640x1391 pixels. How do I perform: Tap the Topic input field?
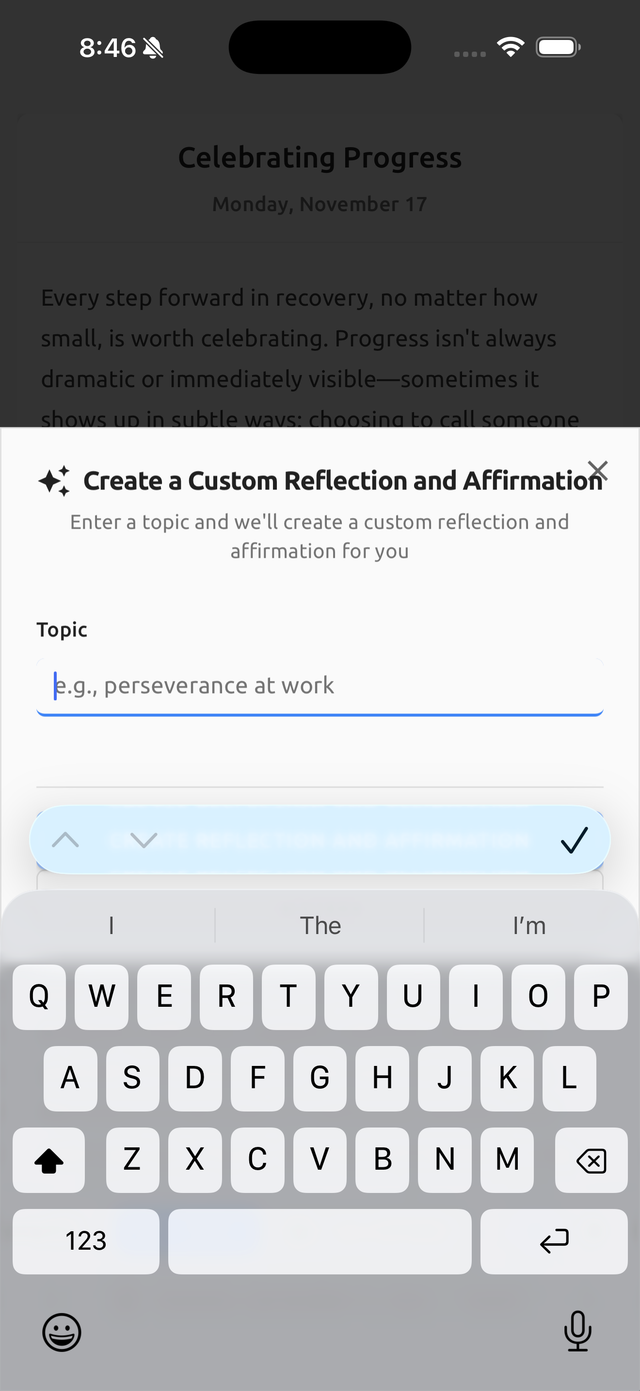(x=320, y=686)
